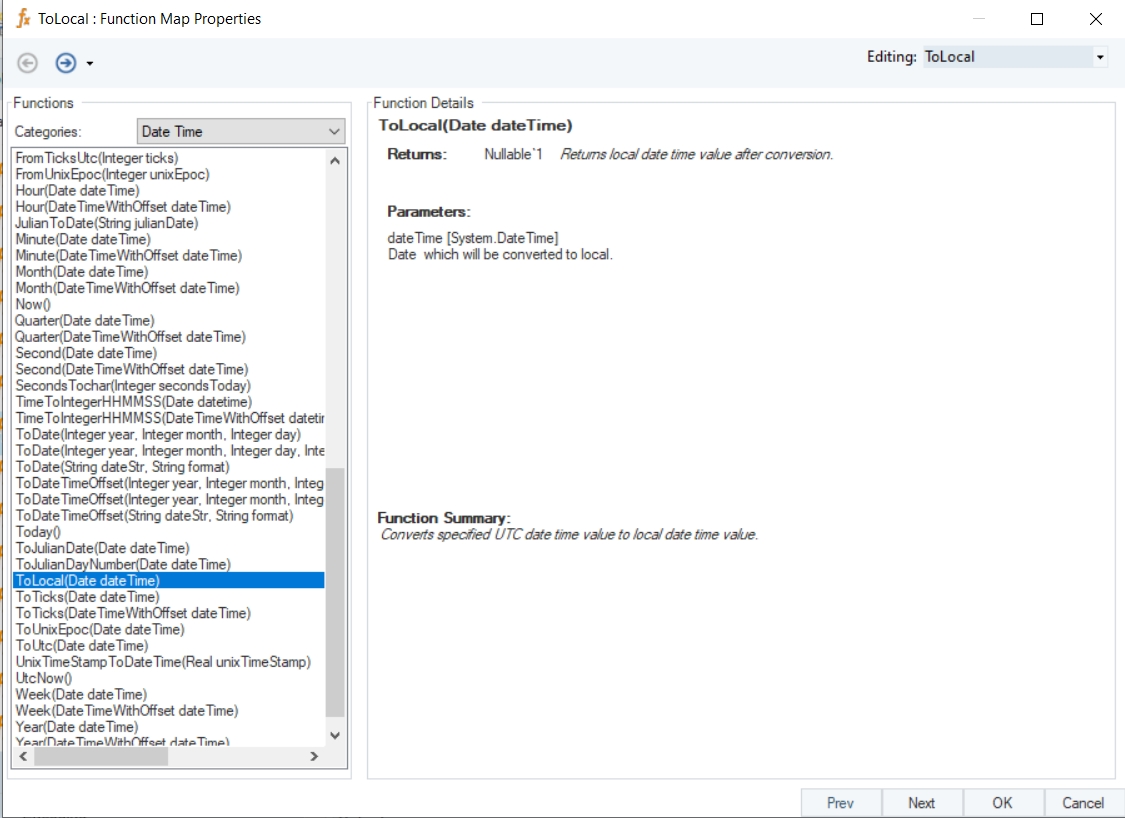Viewport: 1125px width, 818px height.
Task: Select UnixTimeStampToDateTime function entry
Action: coord(163,662)
